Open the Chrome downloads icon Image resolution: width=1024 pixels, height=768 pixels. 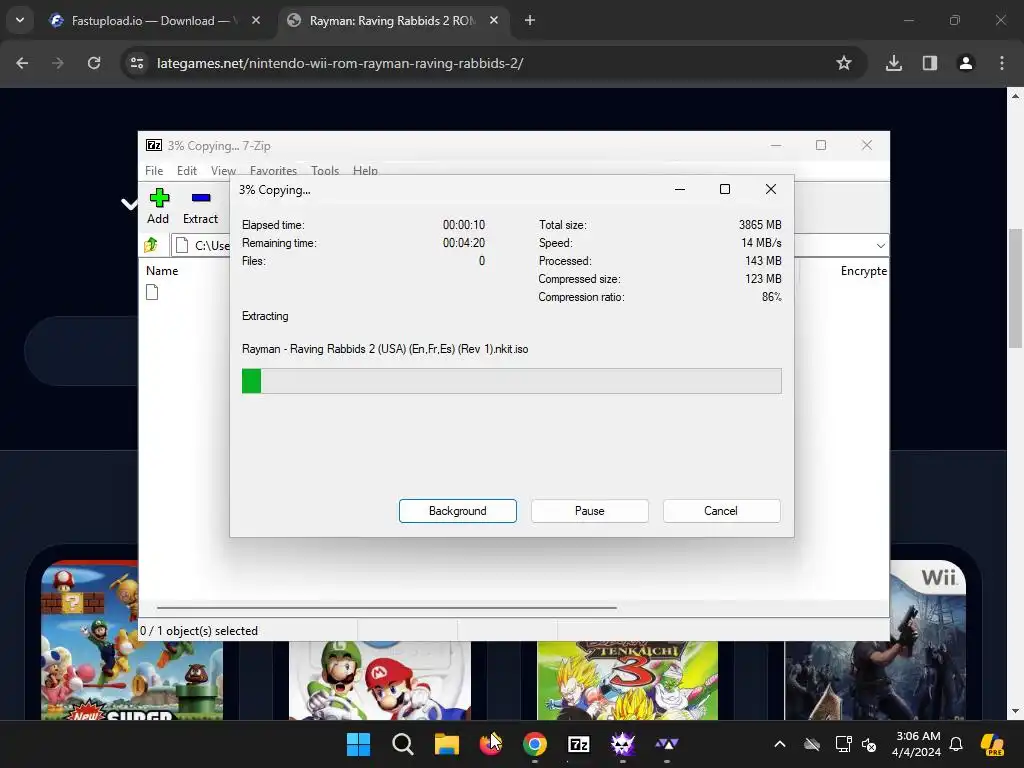coord(894,63)
